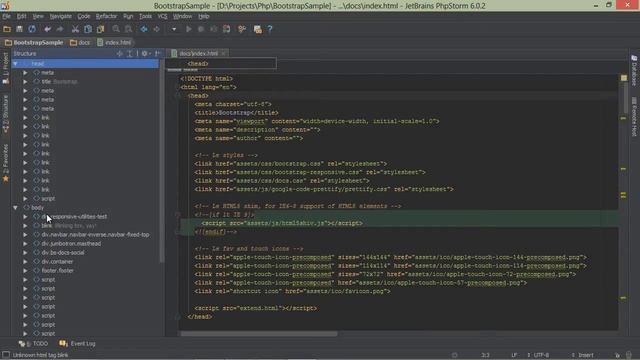Click the Replace icon in toolbar

[x=129, y=29]
